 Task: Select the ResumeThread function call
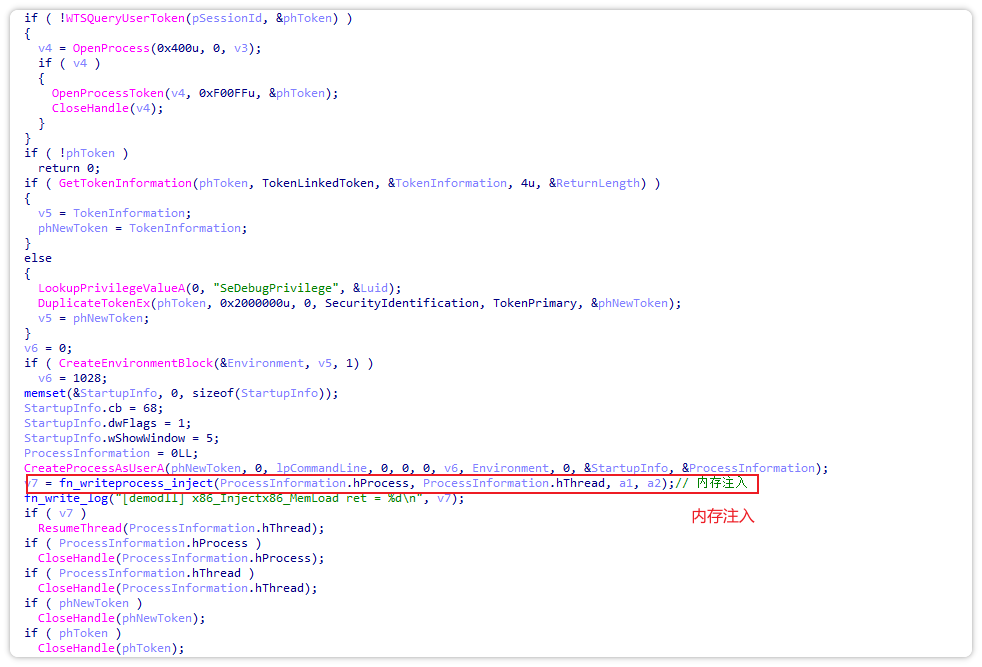(81, 528)
